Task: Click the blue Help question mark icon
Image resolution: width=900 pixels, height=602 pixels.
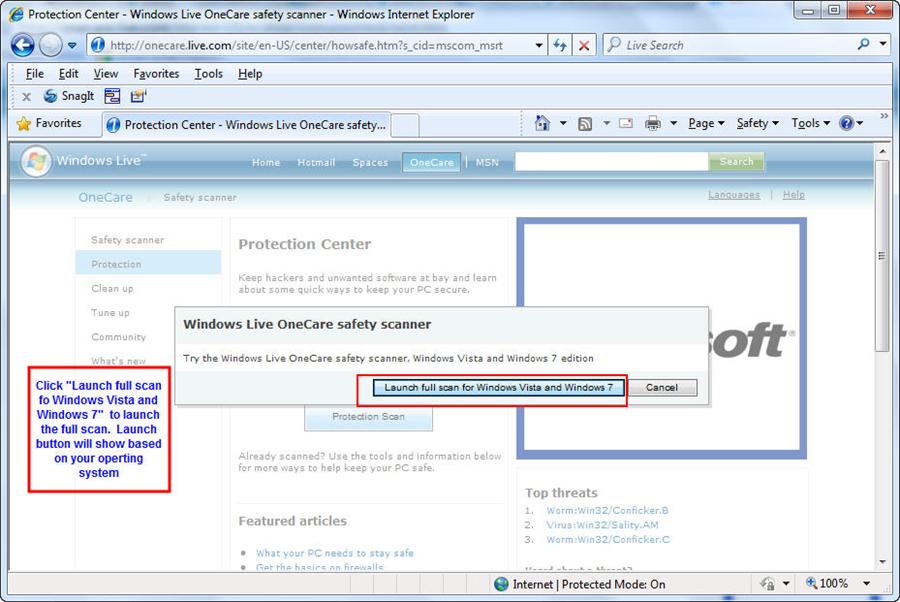Action: point(846,123)
